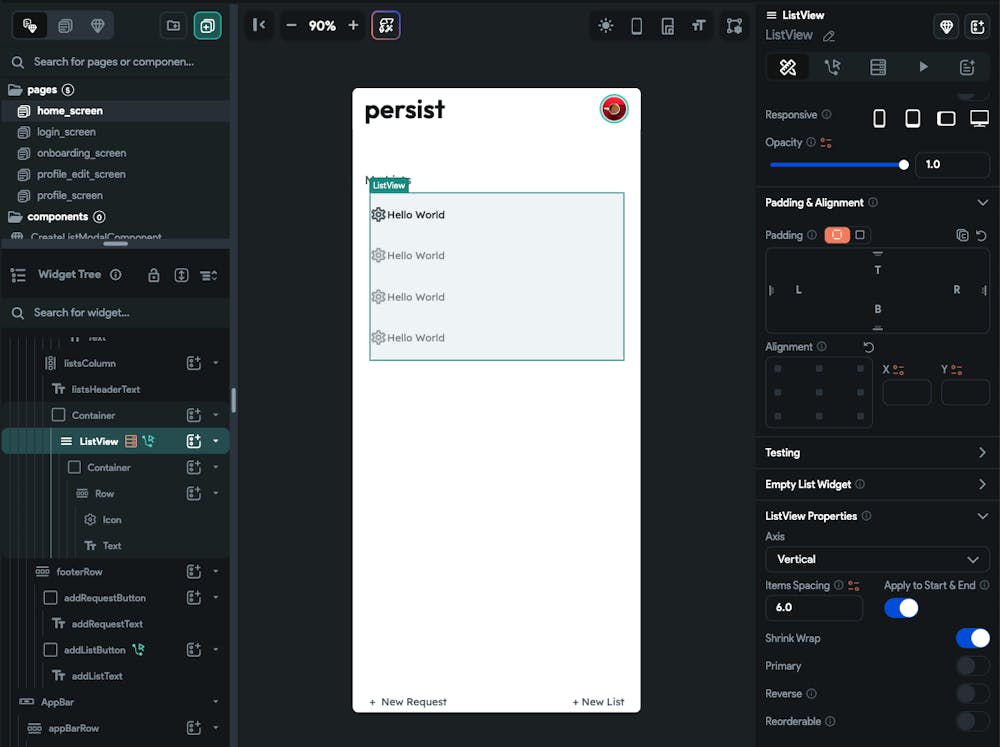Zoom out the canvas with minus
Viewport: 1000px width, 747px height.
(291, 26)
